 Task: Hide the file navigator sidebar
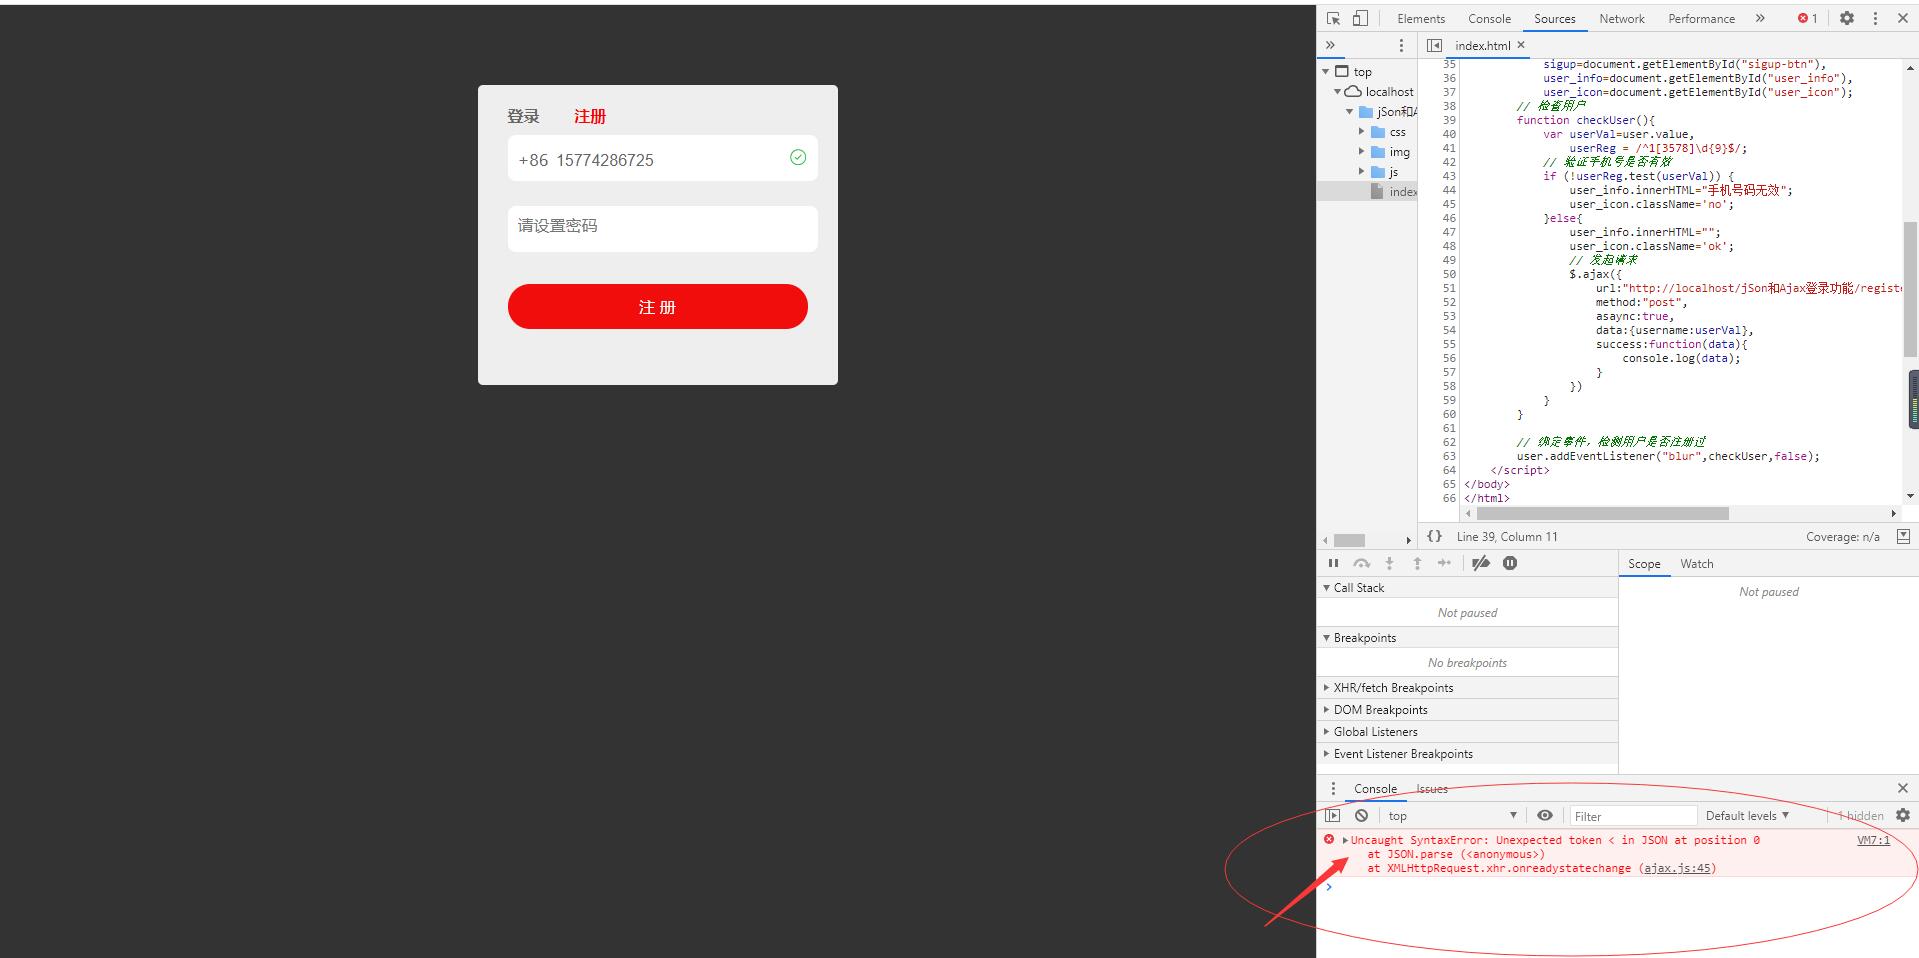[1434, 45]
